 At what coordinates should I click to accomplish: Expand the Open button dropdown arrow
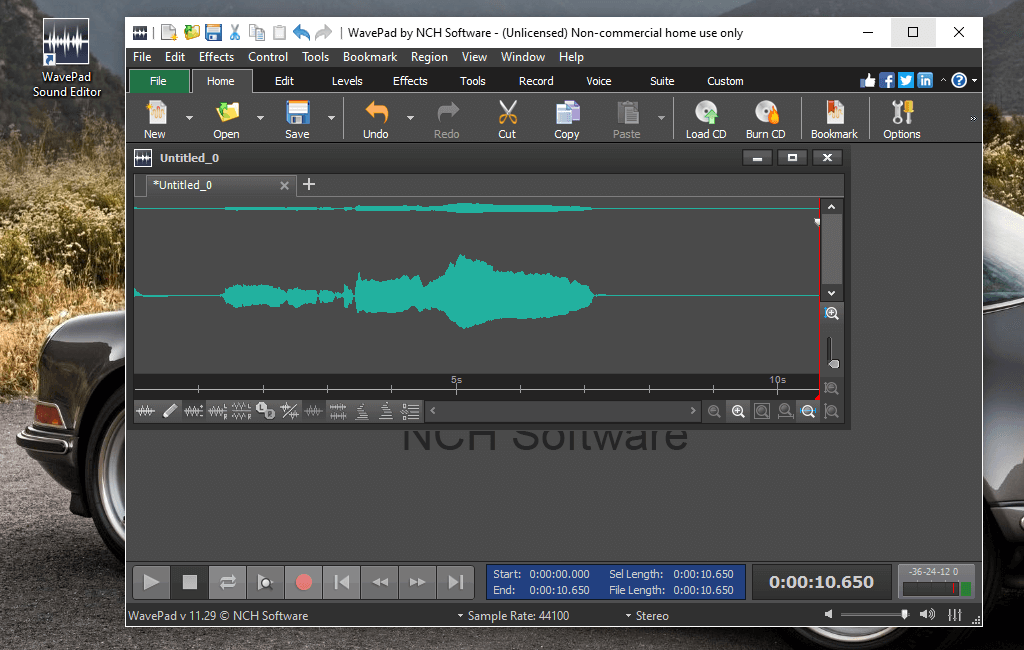pyautogui.click(x=261, y=118)
